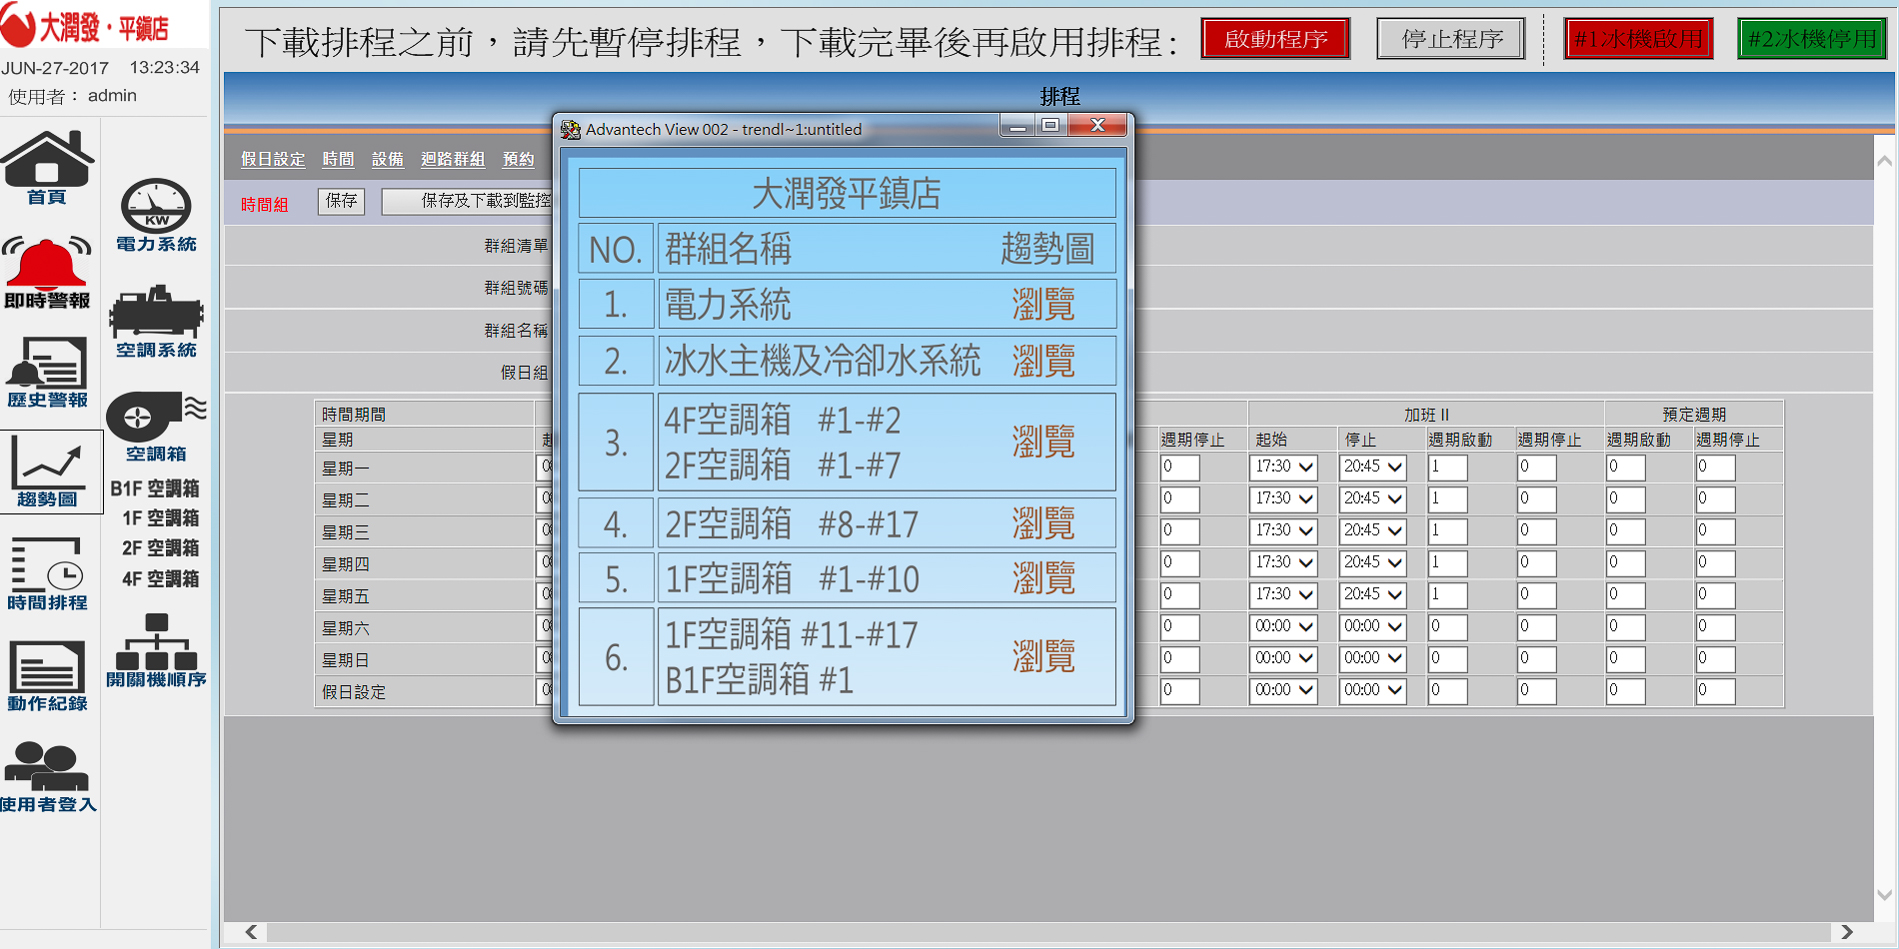1899x949 pixels.
Task: Expand 星期三 加班II 停止 time dropdown
Action: click(x=1373, y=531)
